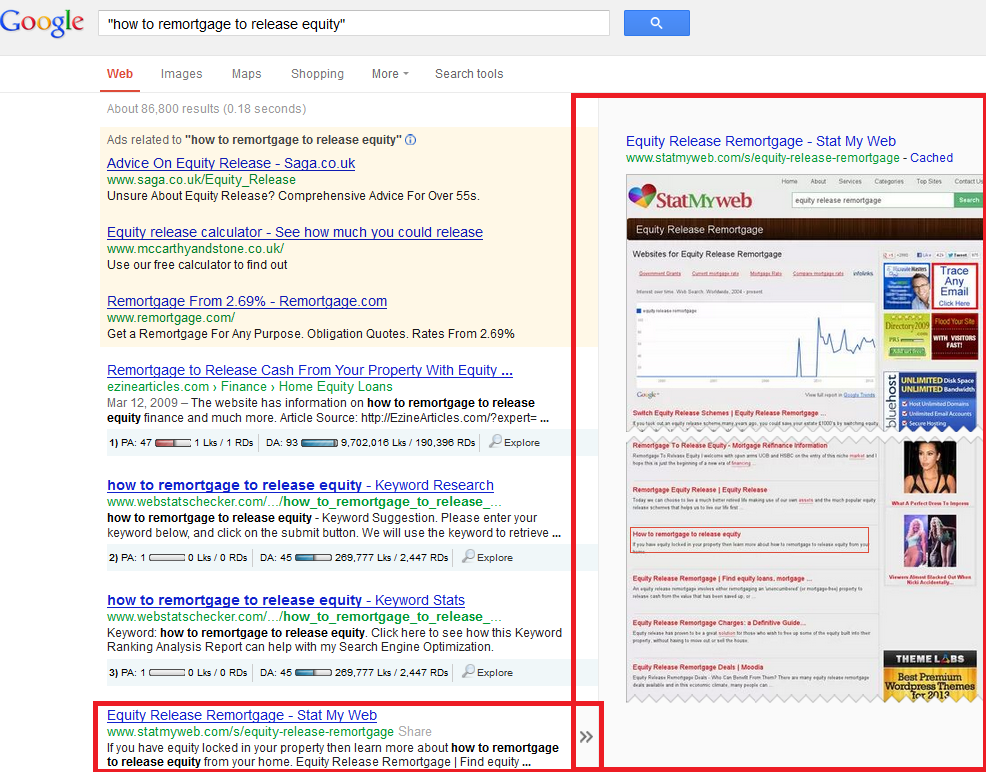Click '9,702,016 Lks / 190,396 RDs' text

408,443
